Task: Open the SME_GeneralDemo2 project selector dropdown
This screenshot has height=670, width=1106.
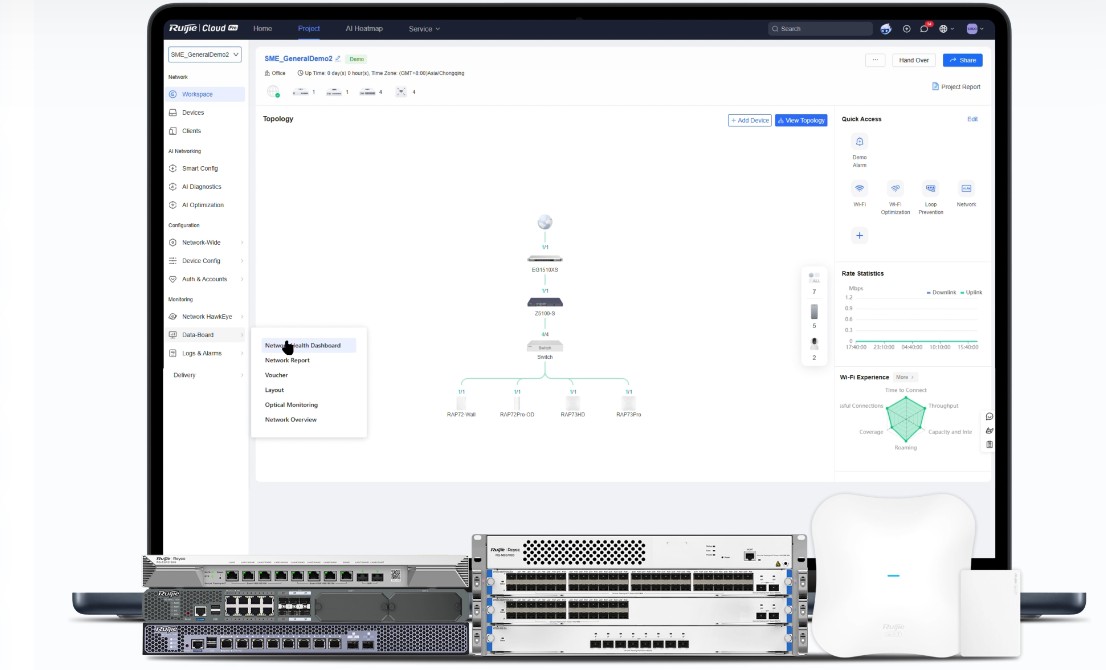Action: pos(205,54)
